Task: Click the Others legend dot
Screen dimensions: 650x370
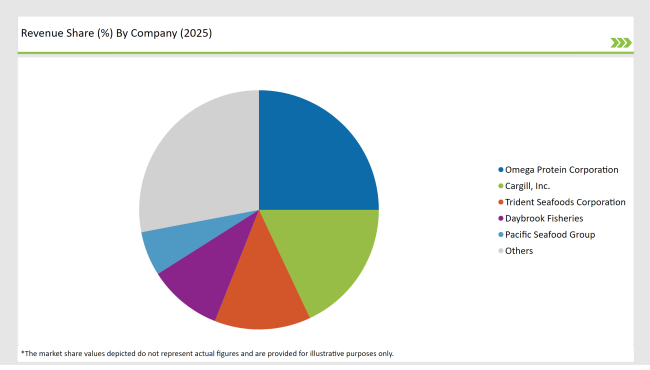Action: click(x=501, y=251)
